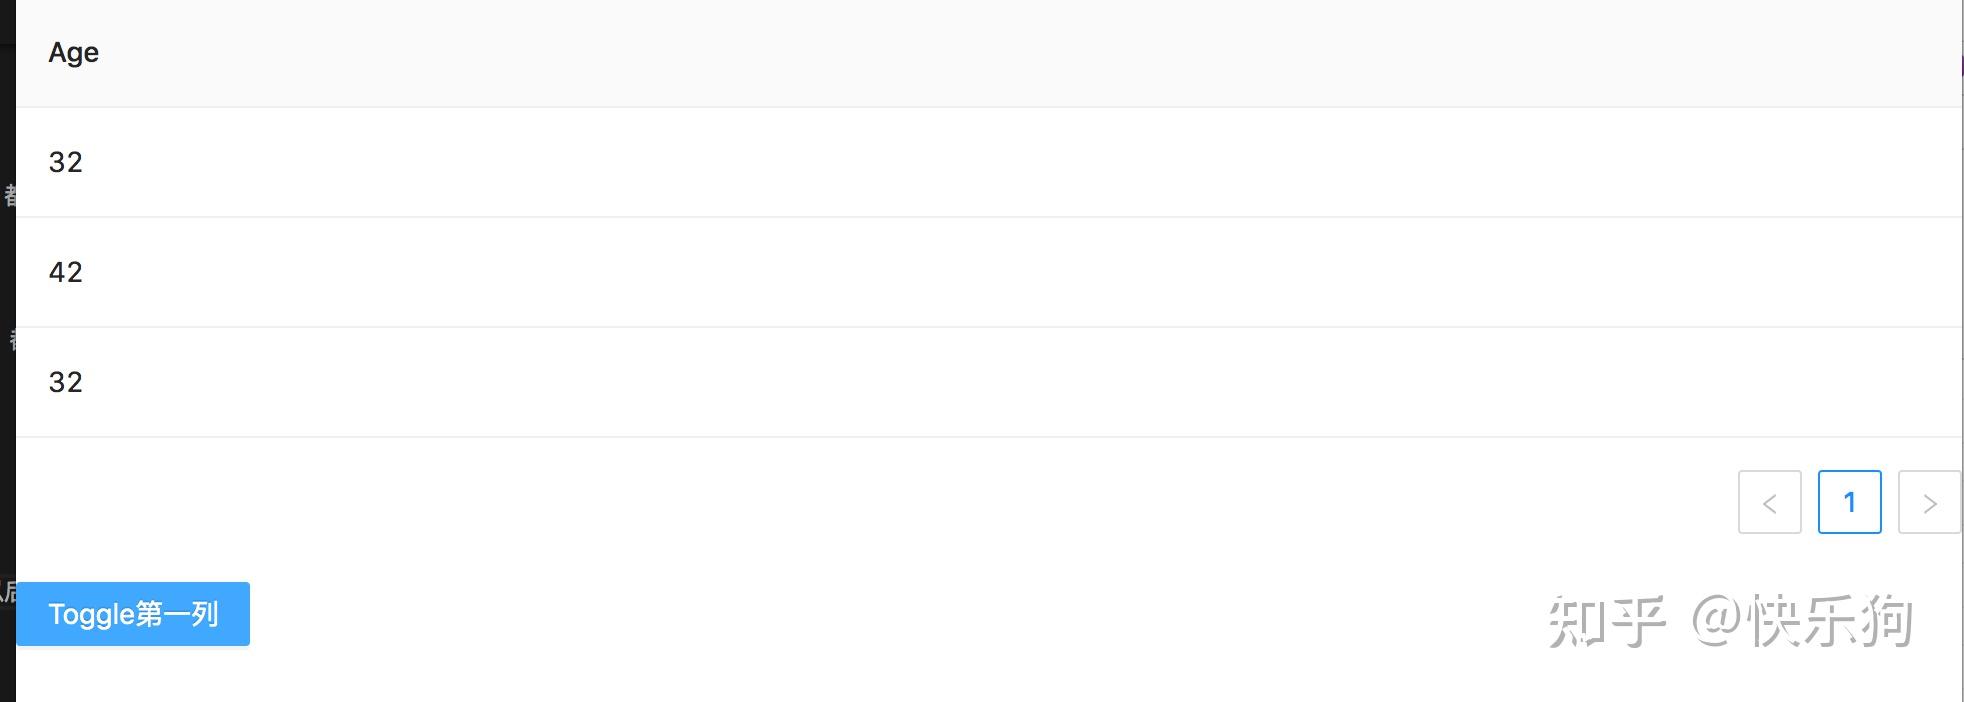Select the first table row showing 32
The image size is (1964, 702).
(989, 162)
